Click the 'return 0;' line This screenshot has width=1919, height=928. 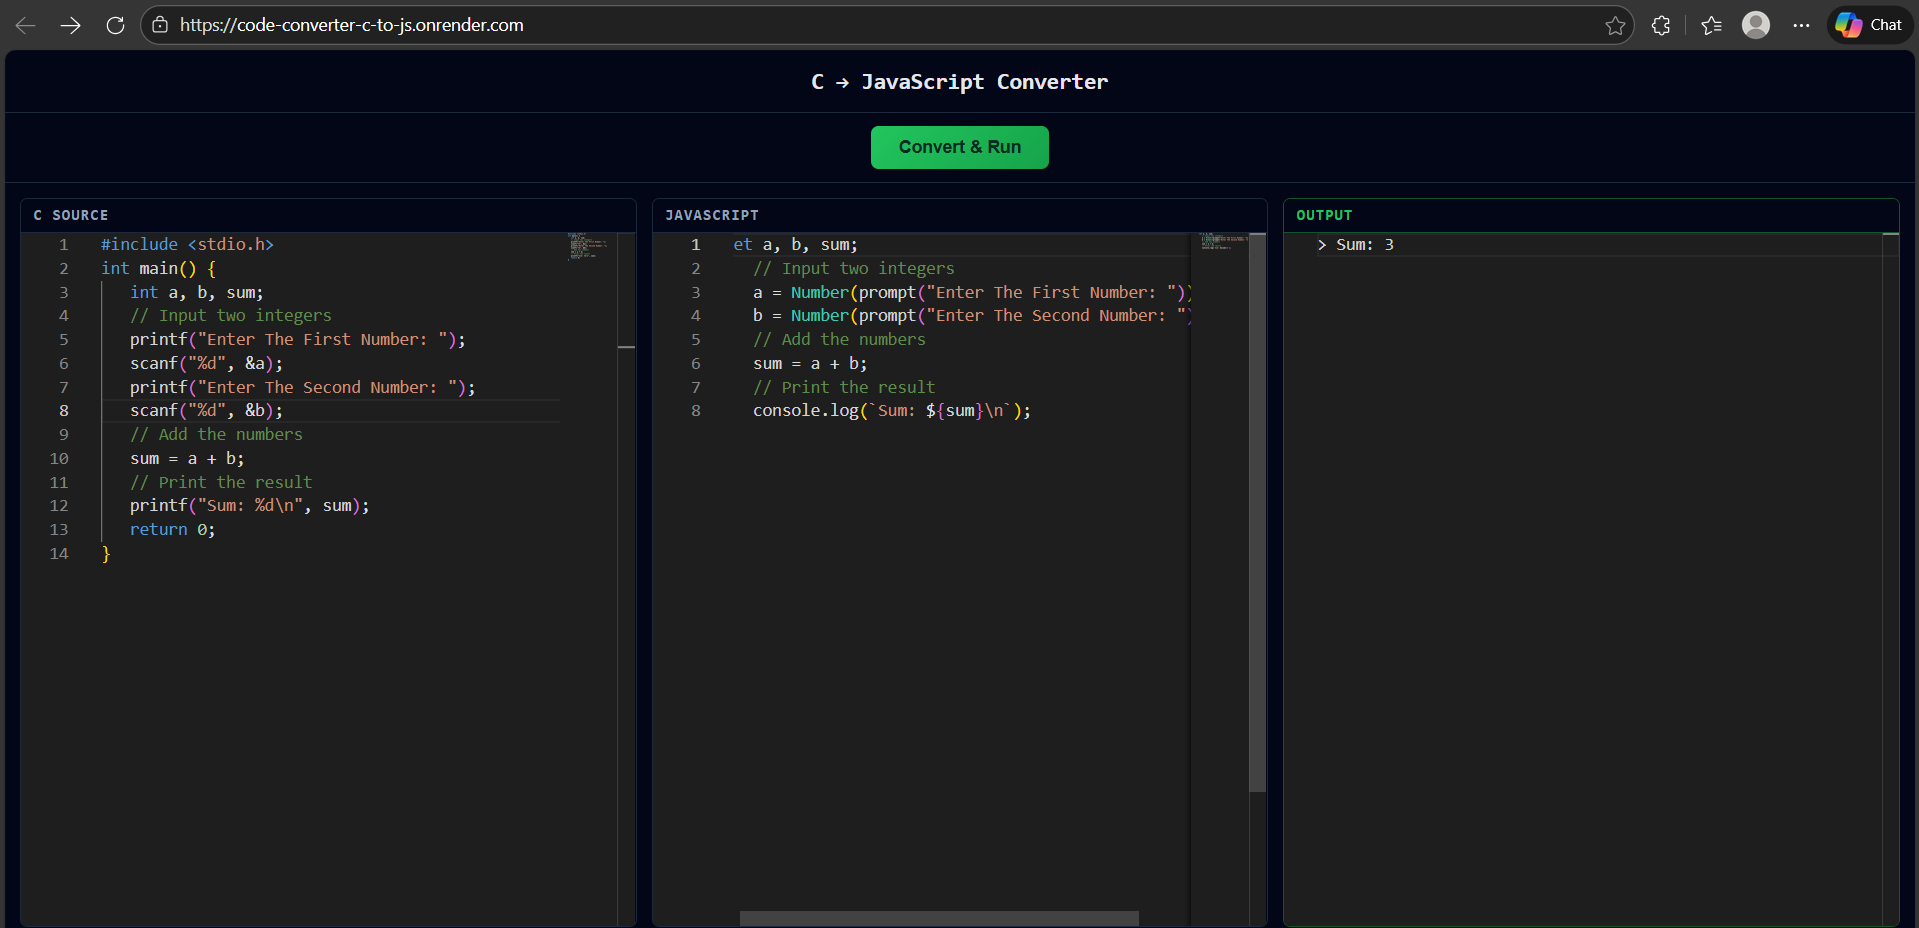coord(172,529)
